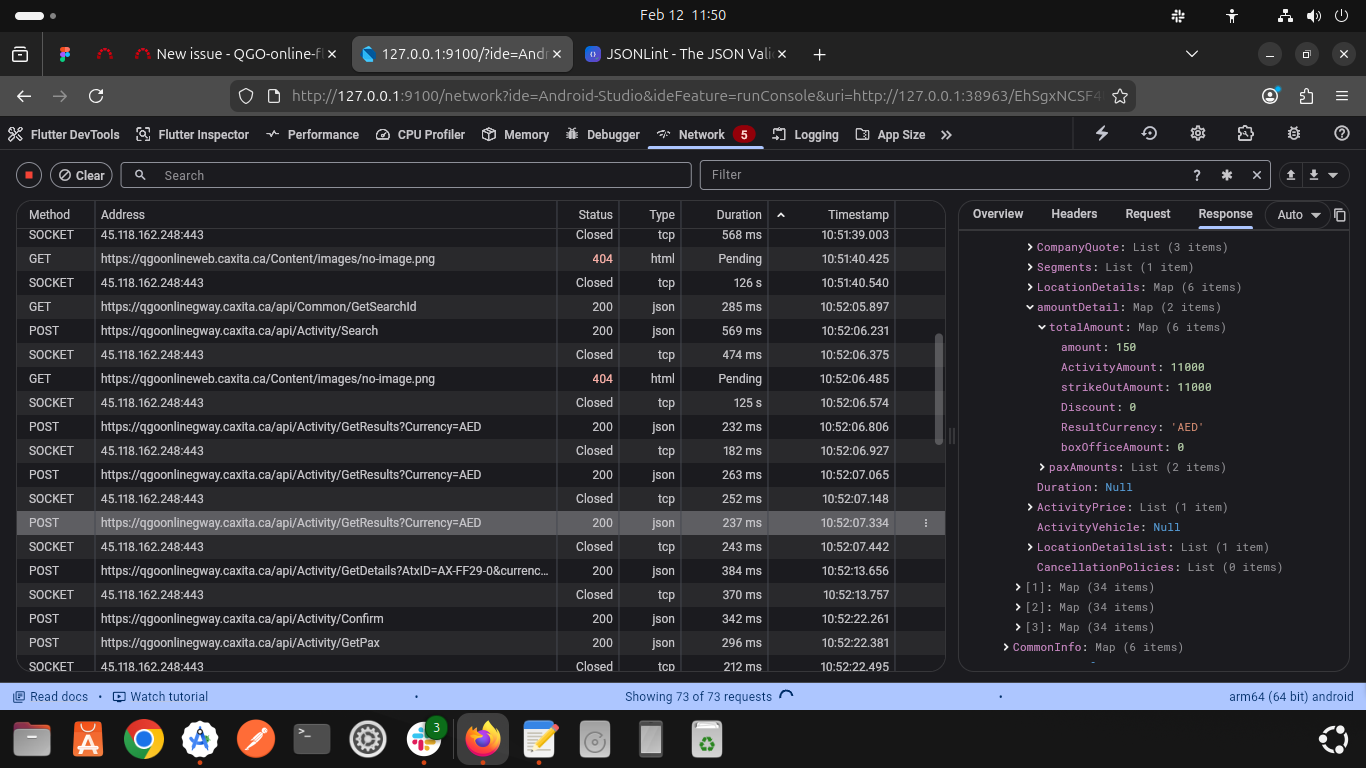This screenshot has height=768, width=1366.
Task: Open the filter help question mark
Action: coord(1197,175)
